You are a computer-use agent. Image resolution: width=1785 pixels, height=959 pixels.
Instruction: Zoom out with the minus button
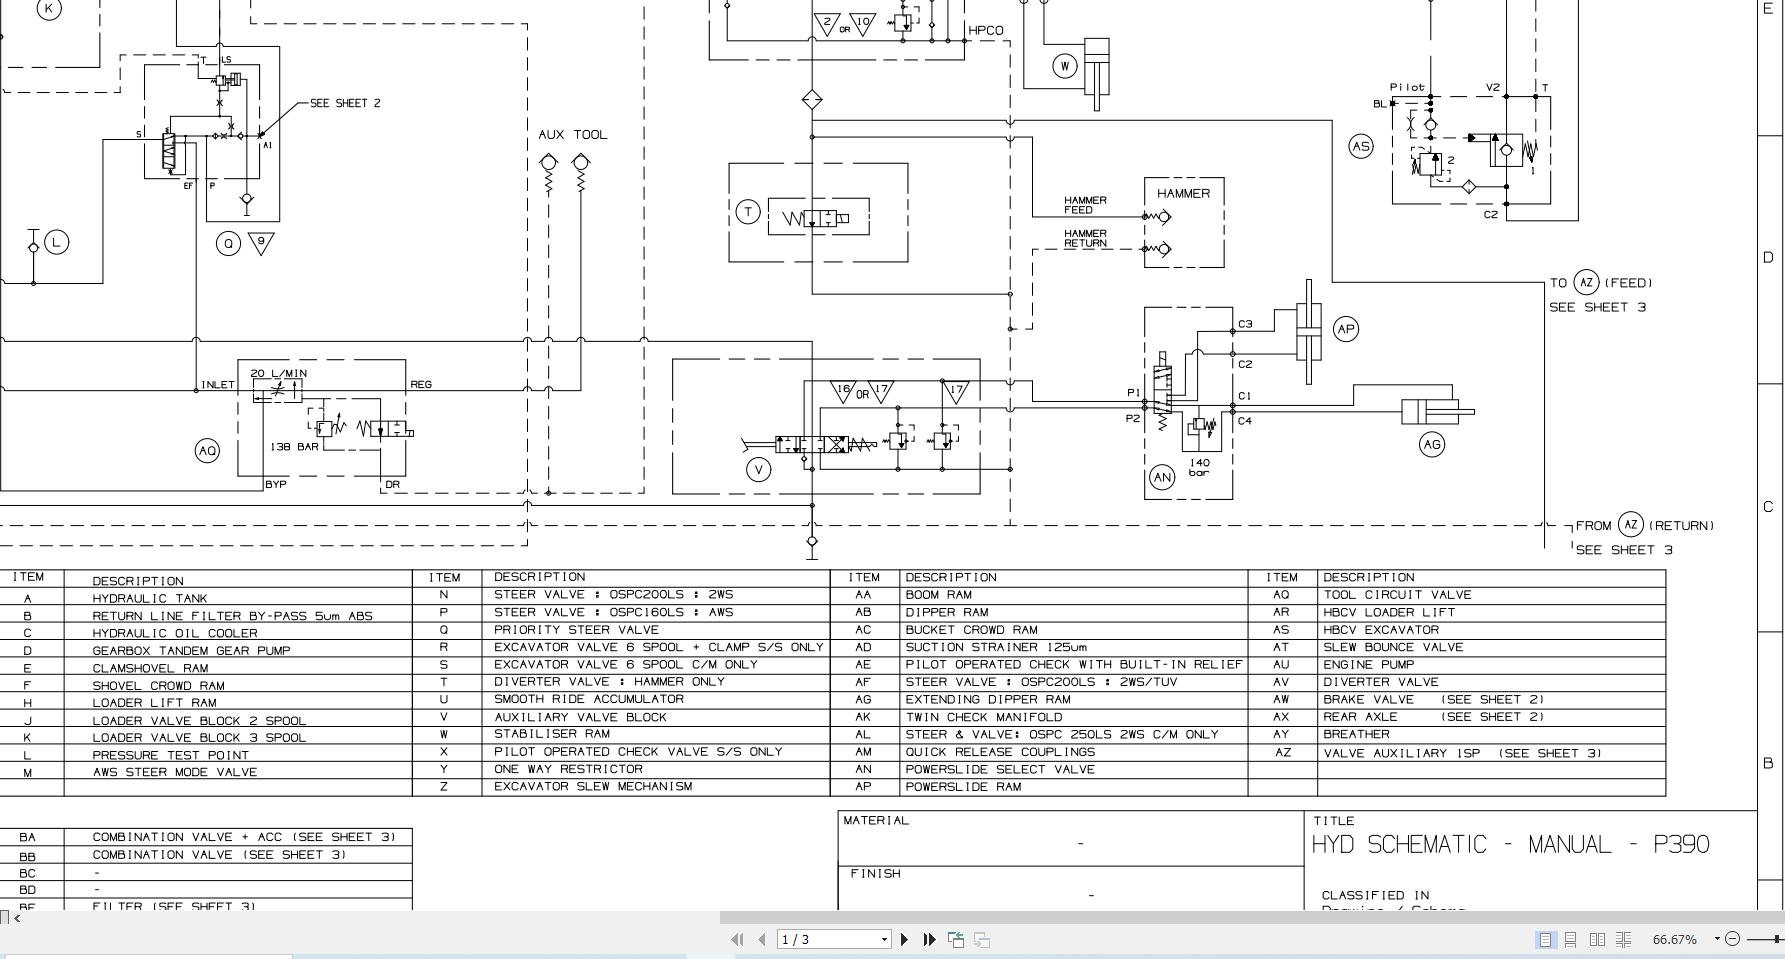(x=1733, y=938)
